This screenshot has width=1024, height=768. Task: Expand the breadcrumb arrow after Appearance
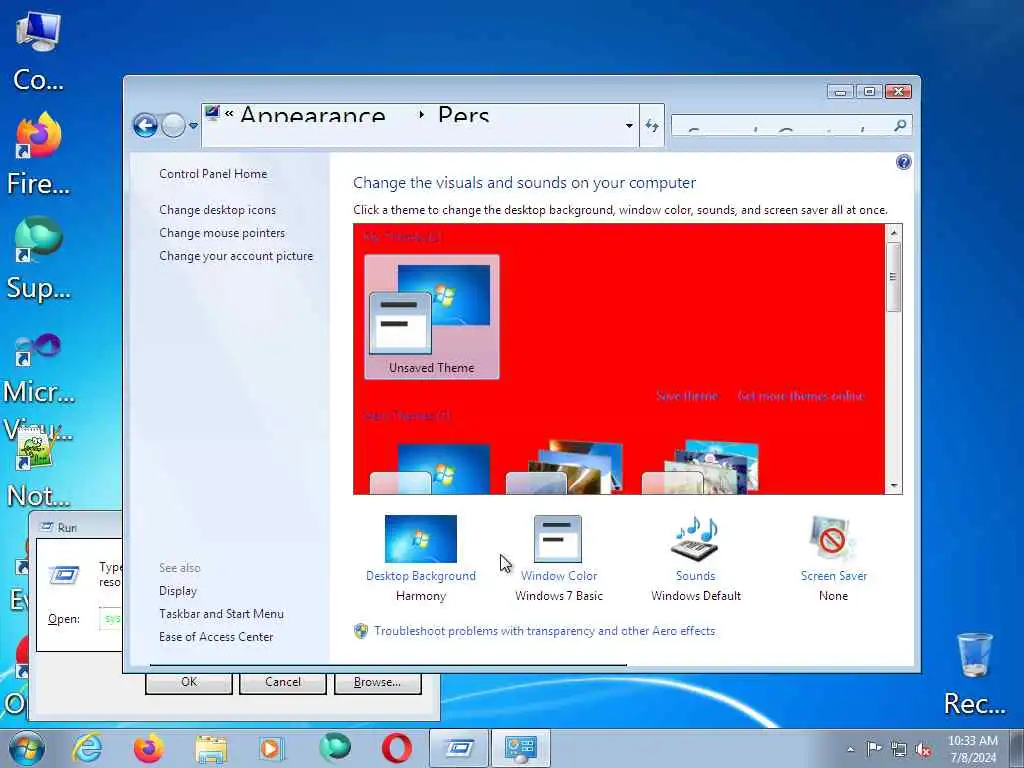pos(421,115)
